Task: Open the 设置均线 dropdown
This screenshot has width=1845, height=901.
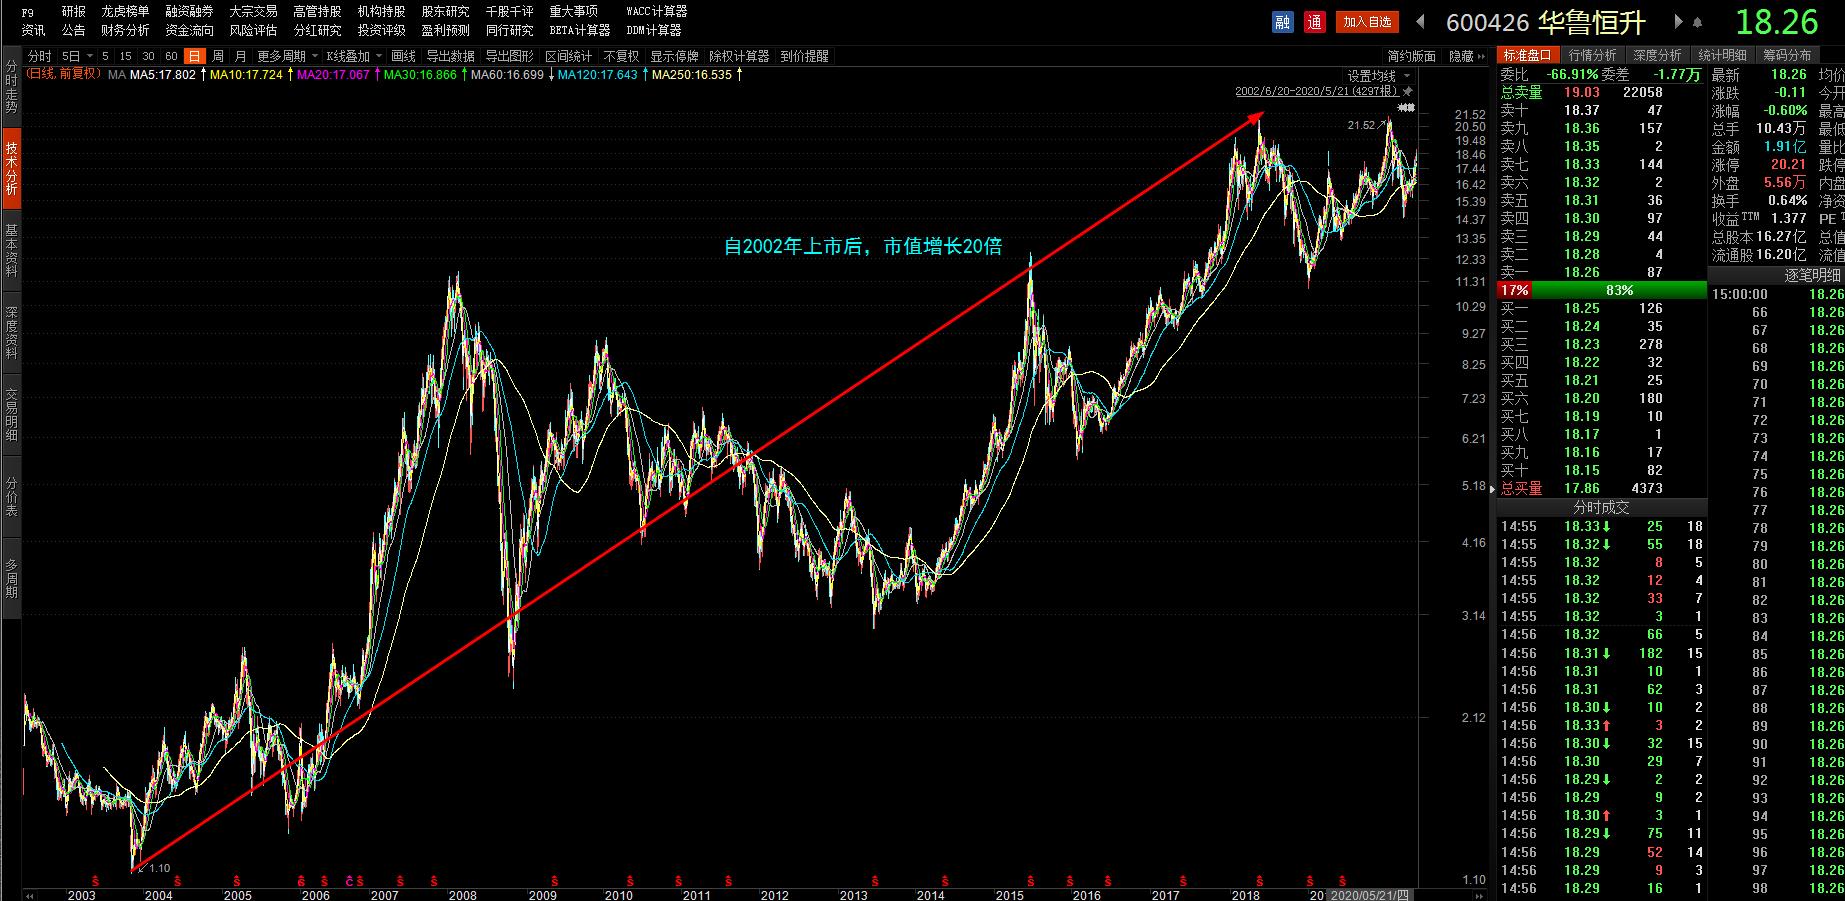Action: tap(1378, 76)
